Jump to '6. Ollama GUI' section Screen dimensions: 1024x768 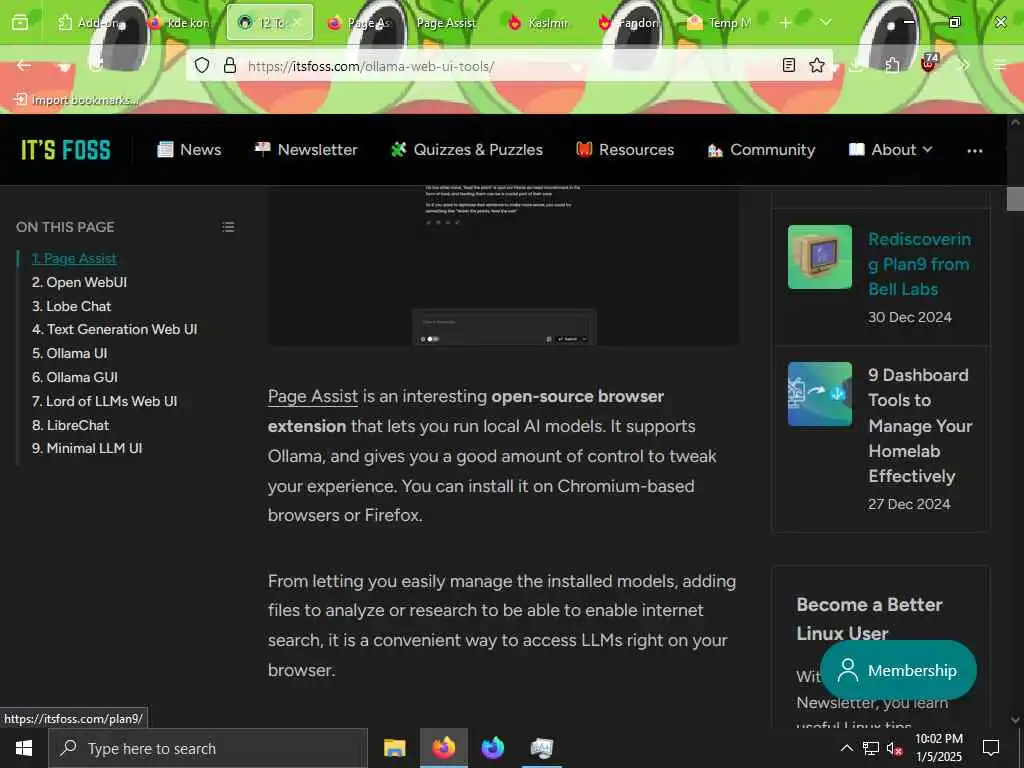(75, 377)
